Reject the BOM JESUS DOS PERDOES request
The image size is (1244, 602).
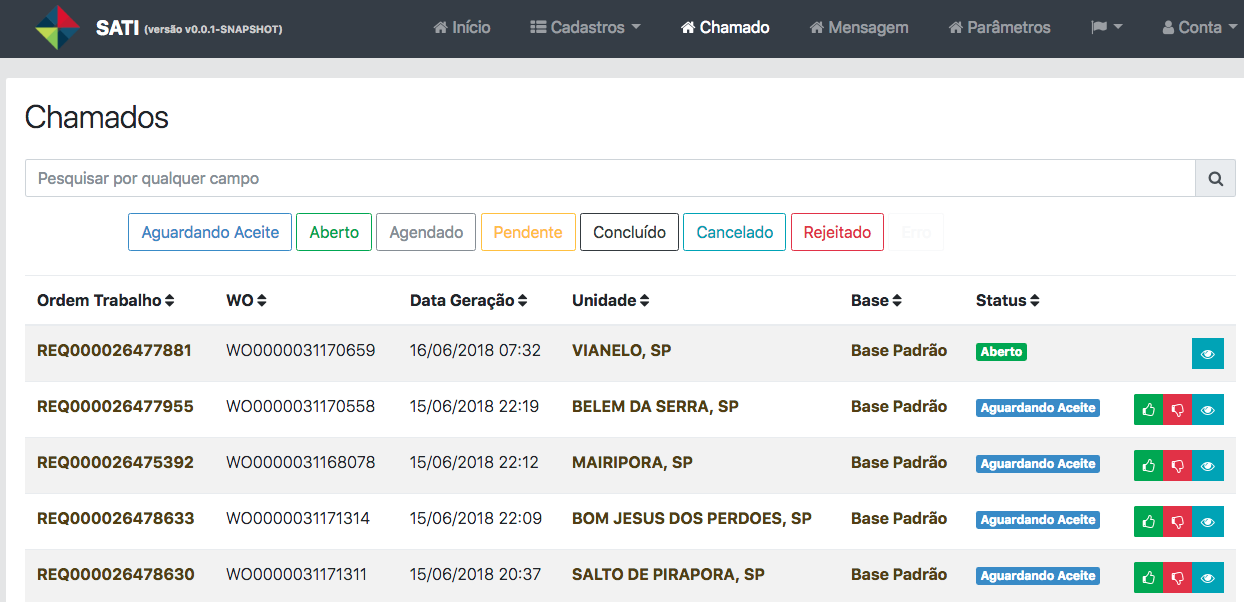coord(1178,522)
